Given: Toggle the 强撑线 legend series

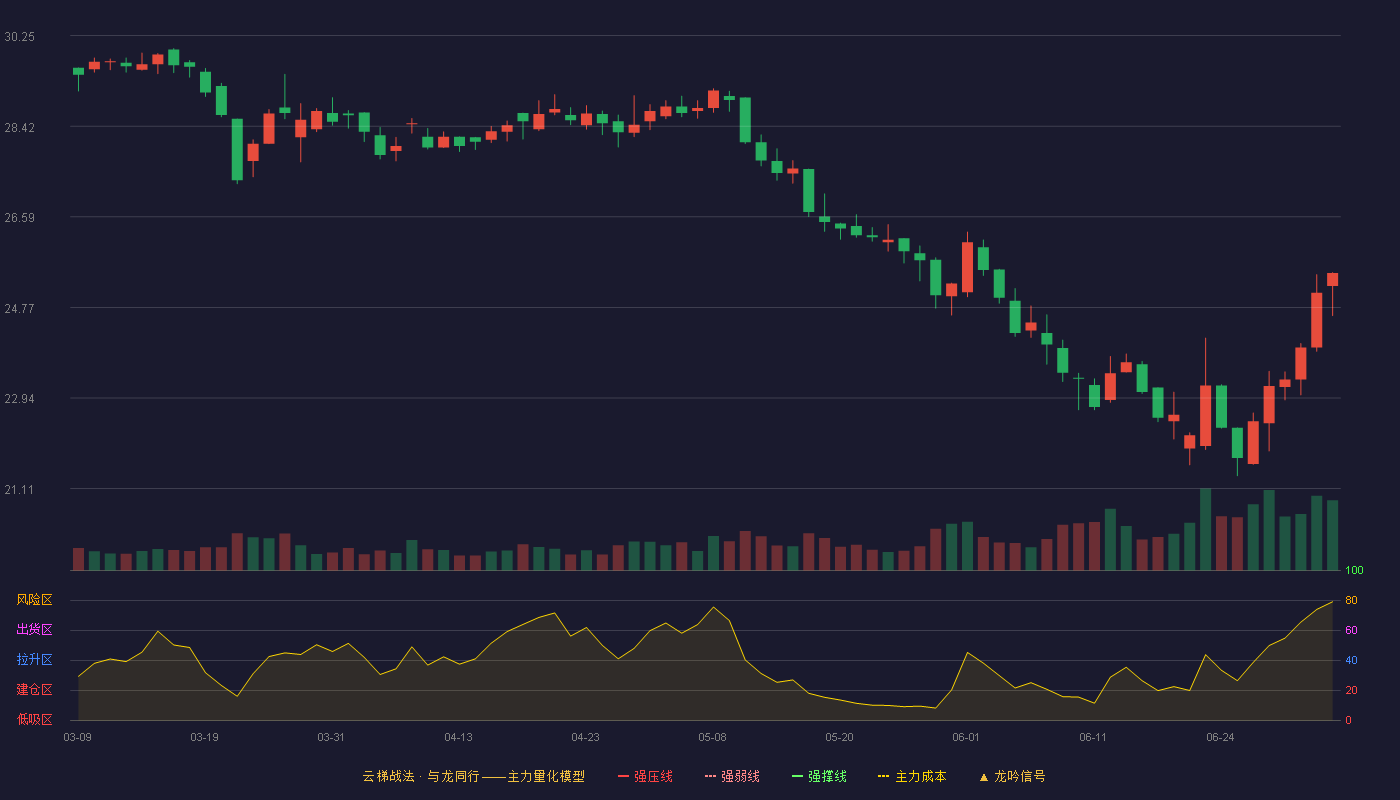Looking at the screenshot, I should point(819,776).
